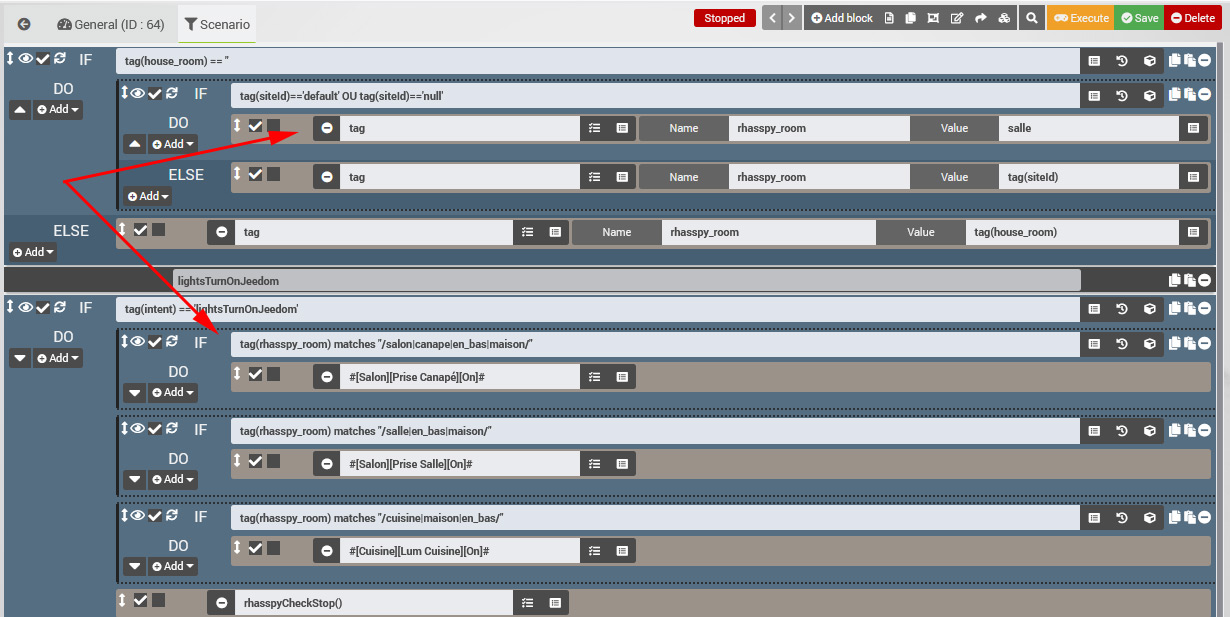
Task: Toggle eye visibility of siteId IF block
Action: (138, 93)
